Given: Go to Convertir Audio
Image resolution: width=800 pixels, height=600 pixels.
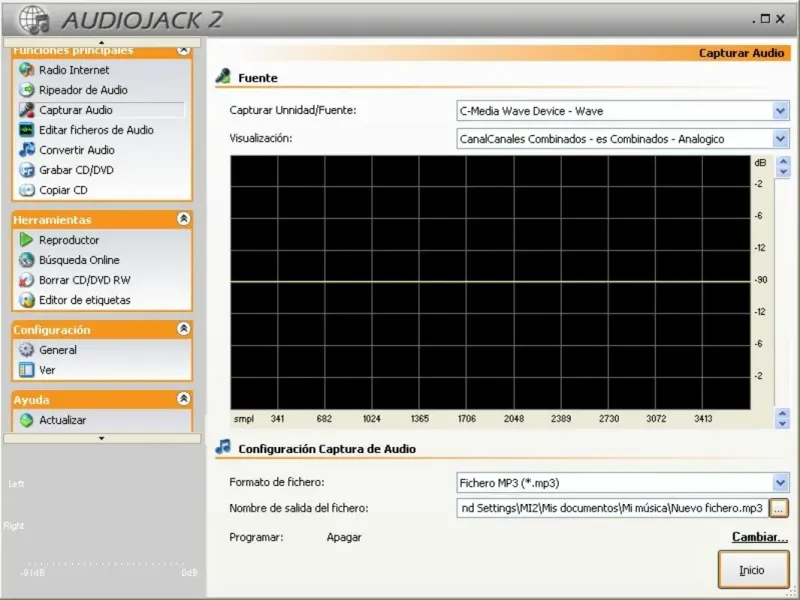Looking at the screenshot, I should (77, 150).
